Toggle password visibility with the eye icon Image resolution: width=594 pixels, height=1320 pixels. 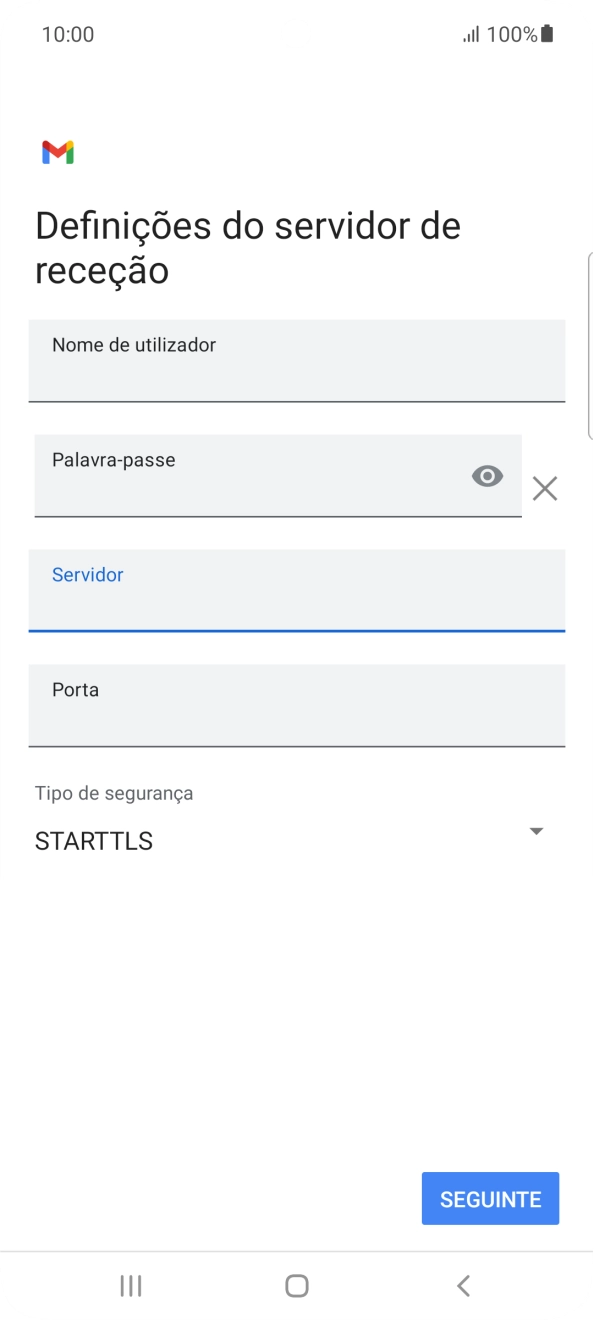(487, 475)
